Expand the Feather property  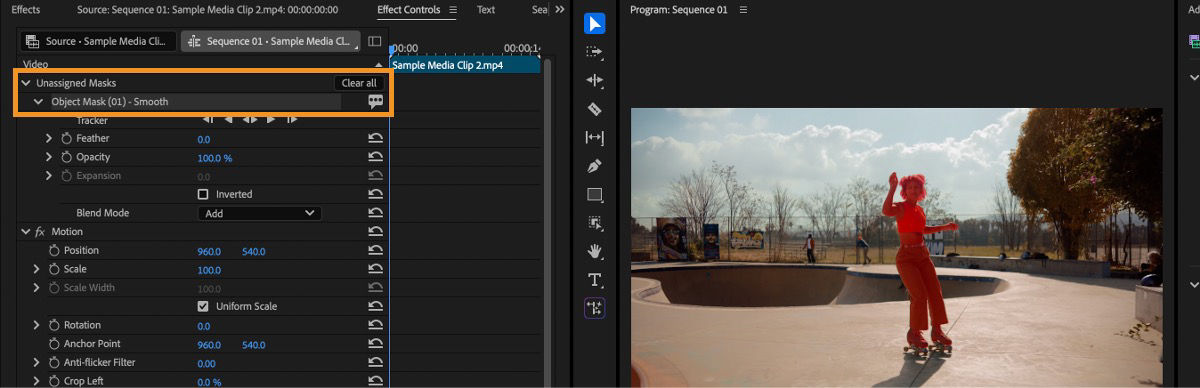point(49,139)
